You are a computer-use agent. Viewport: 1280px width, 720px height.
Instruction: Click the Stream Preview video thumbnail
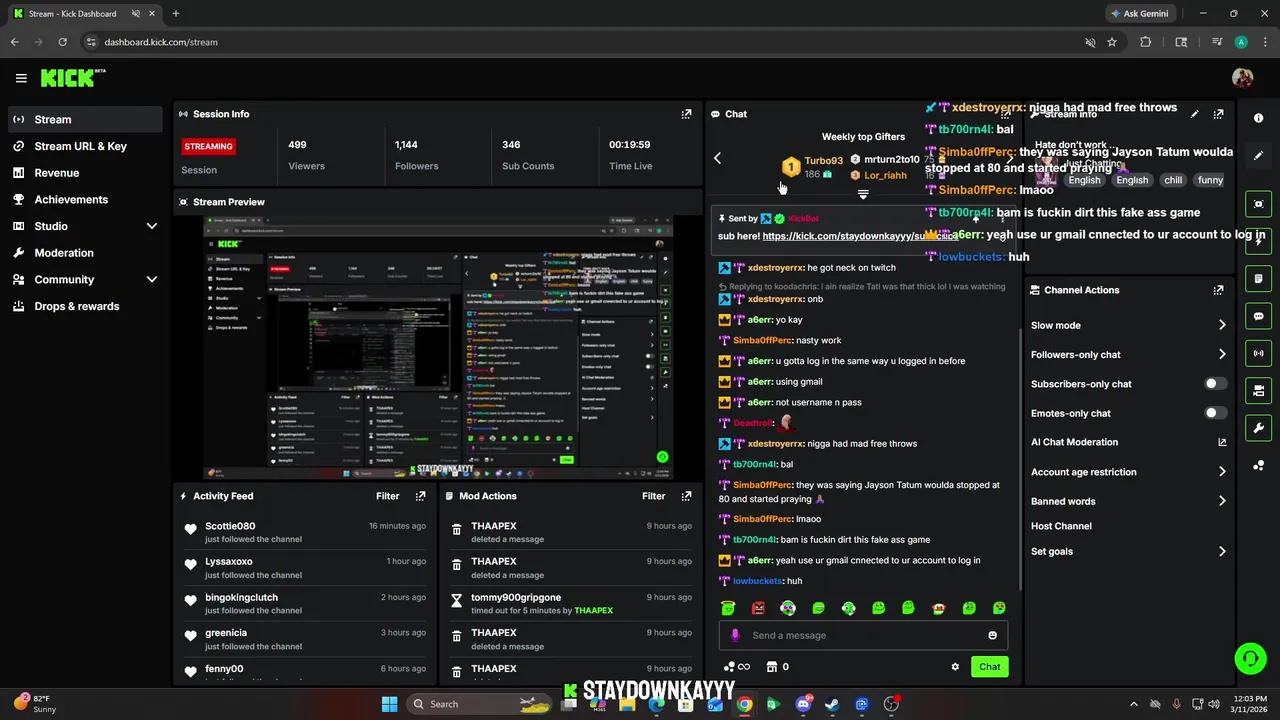point(438,347)
